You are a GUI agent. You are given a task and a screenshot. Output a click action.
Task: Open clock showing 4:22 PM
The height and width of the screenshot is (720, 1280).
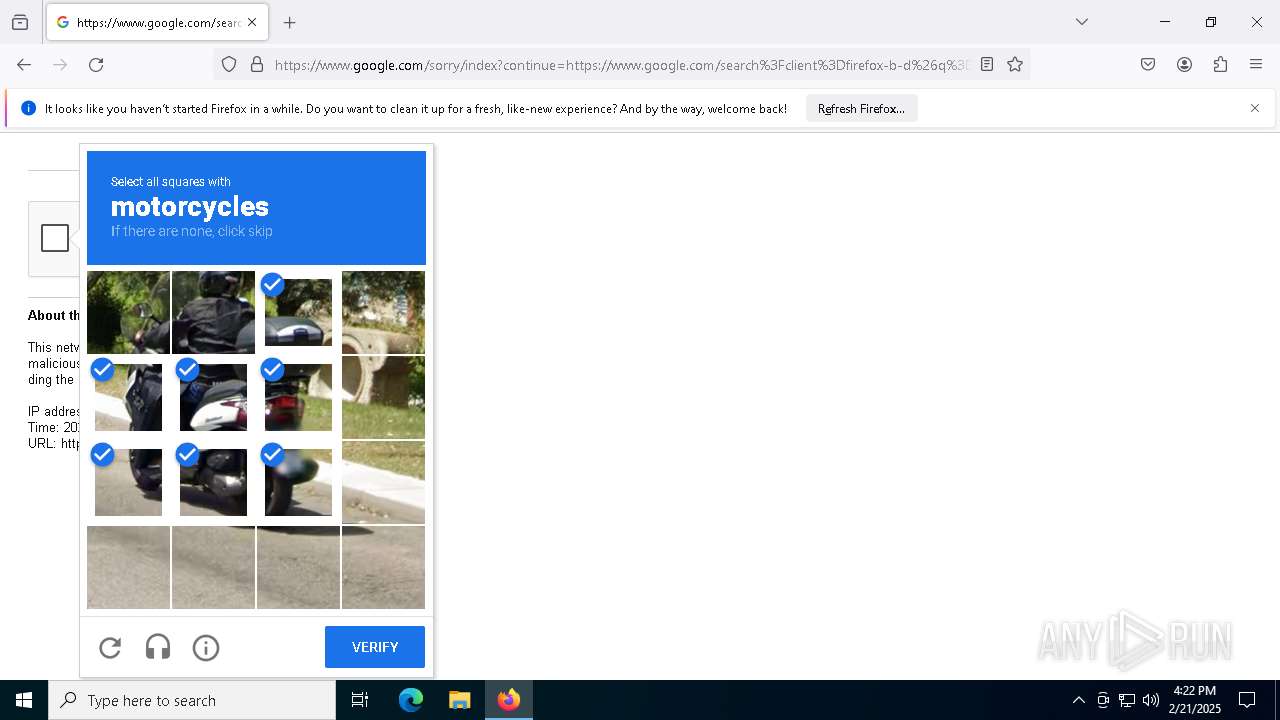pyautogui.click(x=1195, y=700)
